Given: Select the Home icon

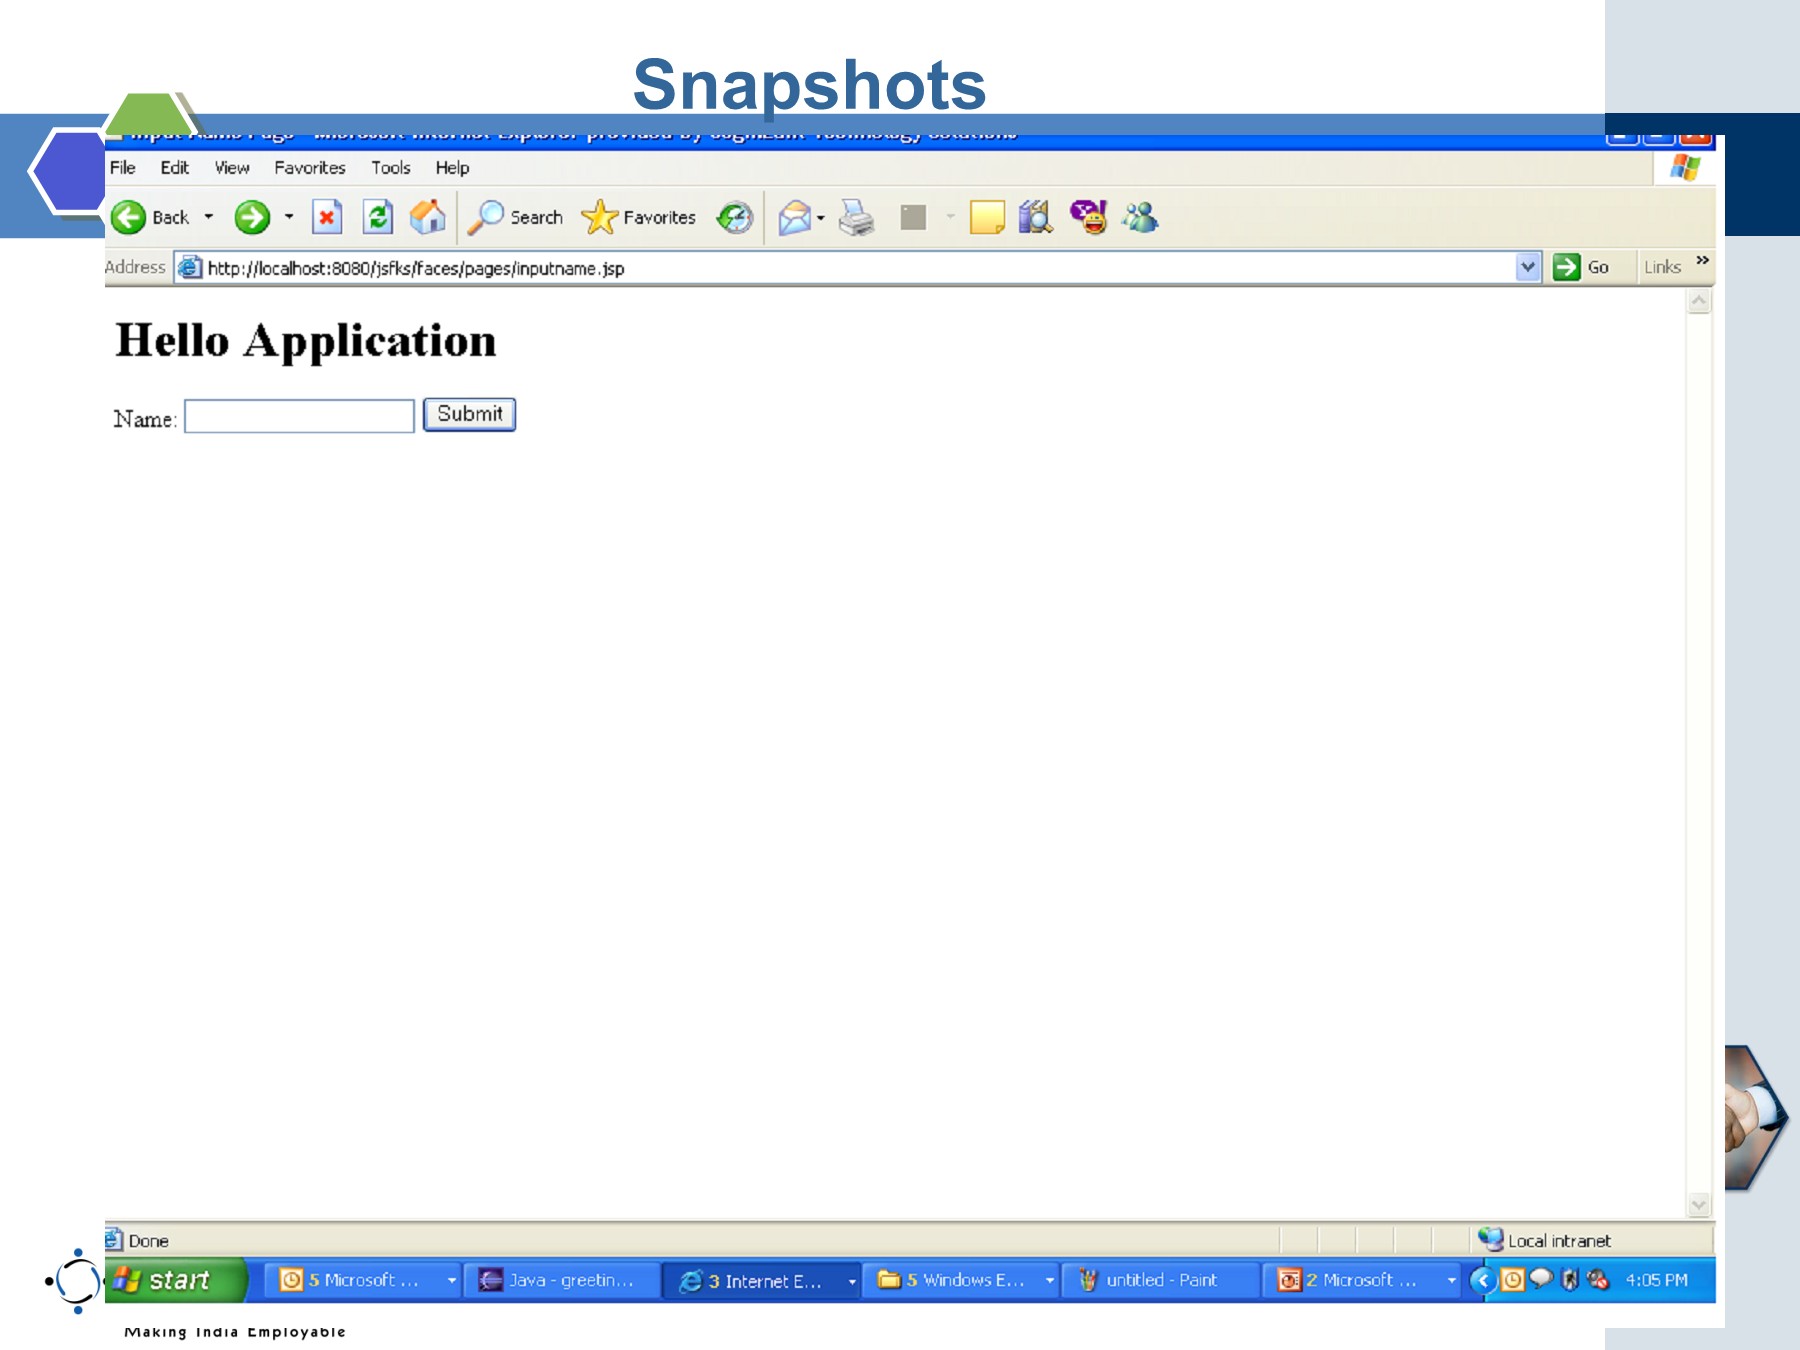Looking at the screenshot, I should 428,217.
